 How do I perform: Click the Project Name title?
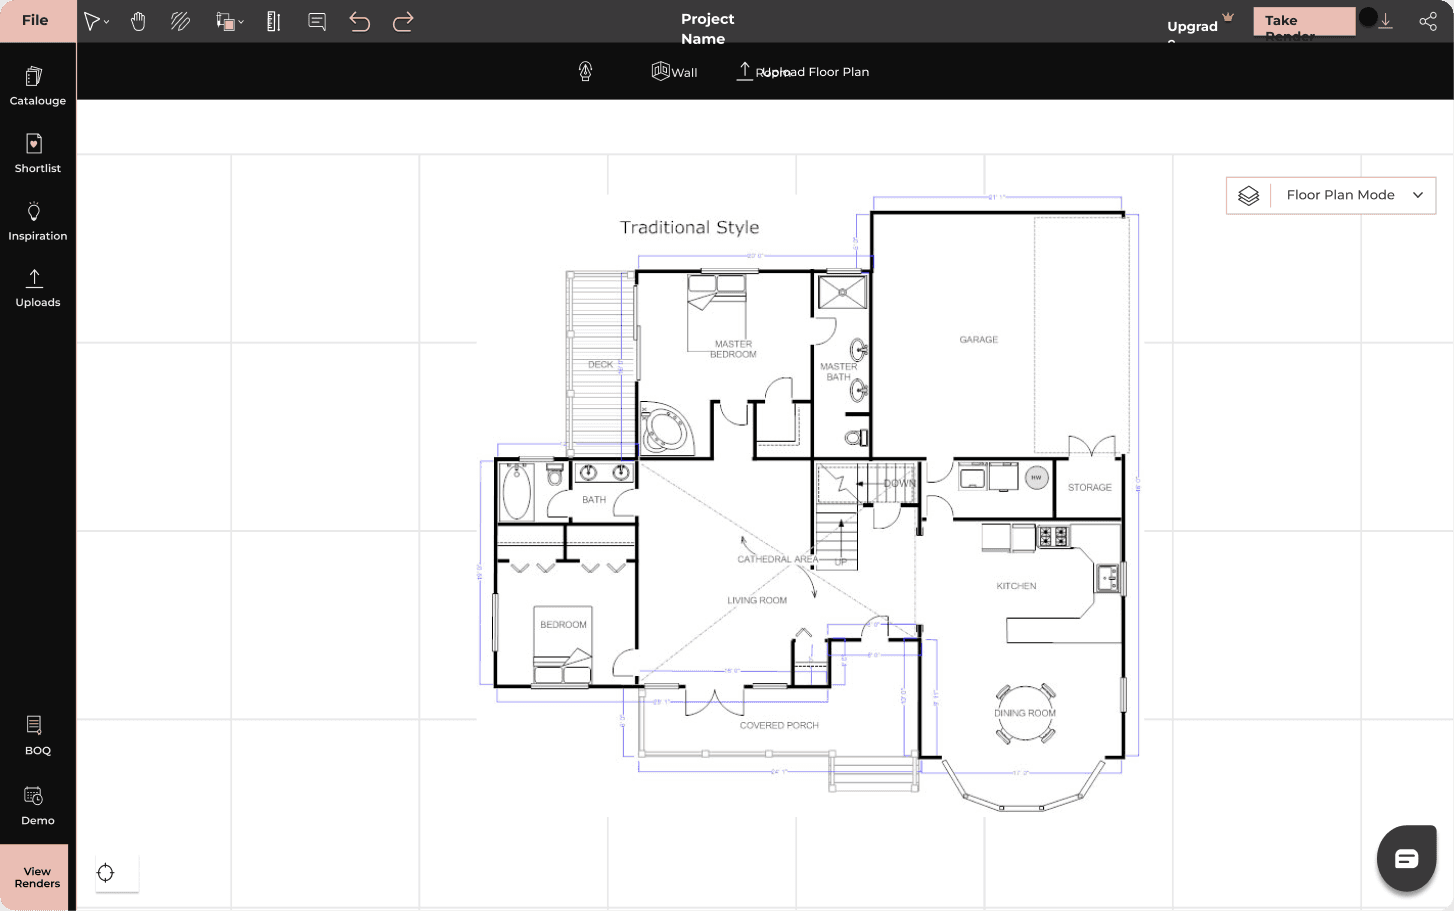[x=707, y=28]
